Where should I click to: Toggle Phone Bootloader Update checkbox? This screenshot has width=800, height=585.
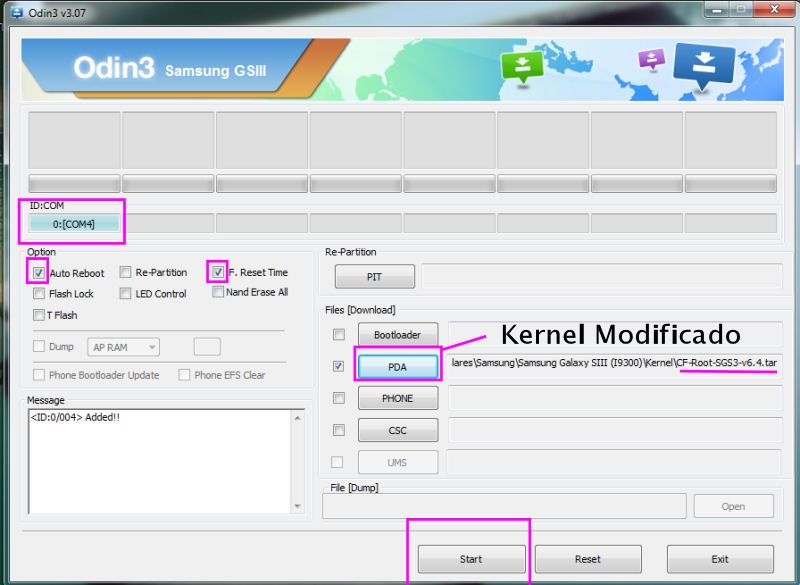[39, 375]
